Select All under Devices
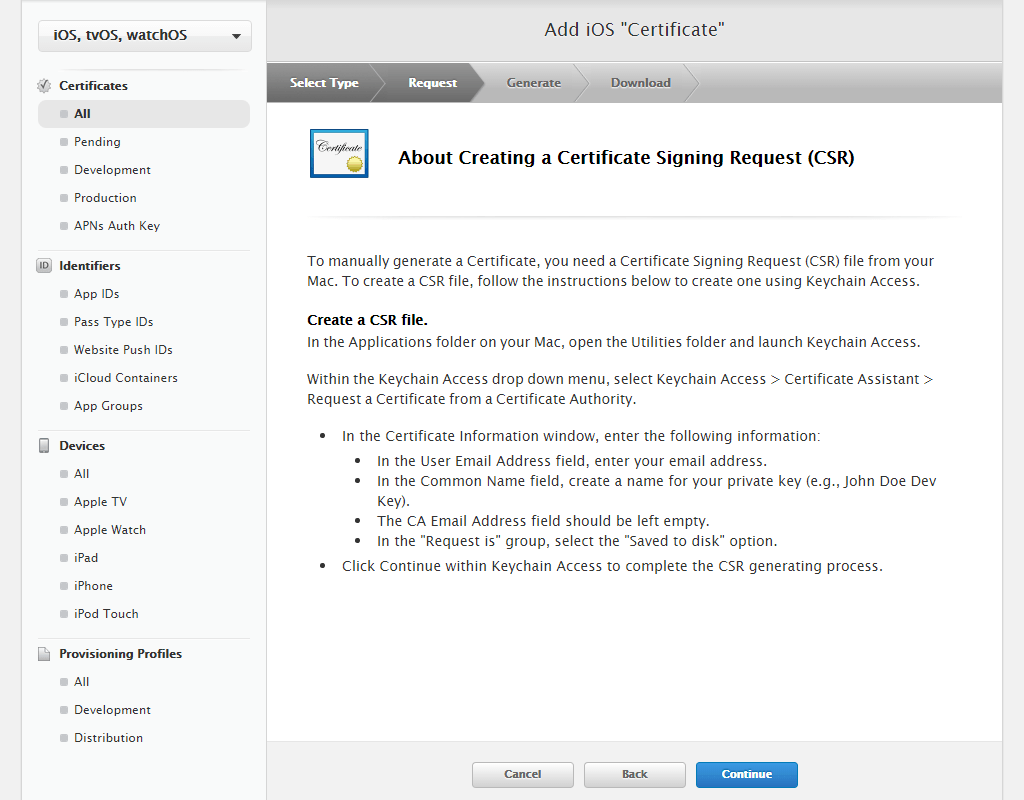The width and height of the screenshot is (1024, 800). [81, 473]
